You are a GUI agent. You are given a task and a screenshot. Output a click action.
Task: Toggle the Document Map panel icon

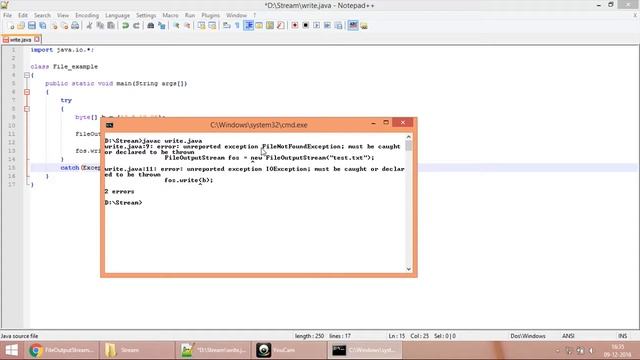point(270,26)
